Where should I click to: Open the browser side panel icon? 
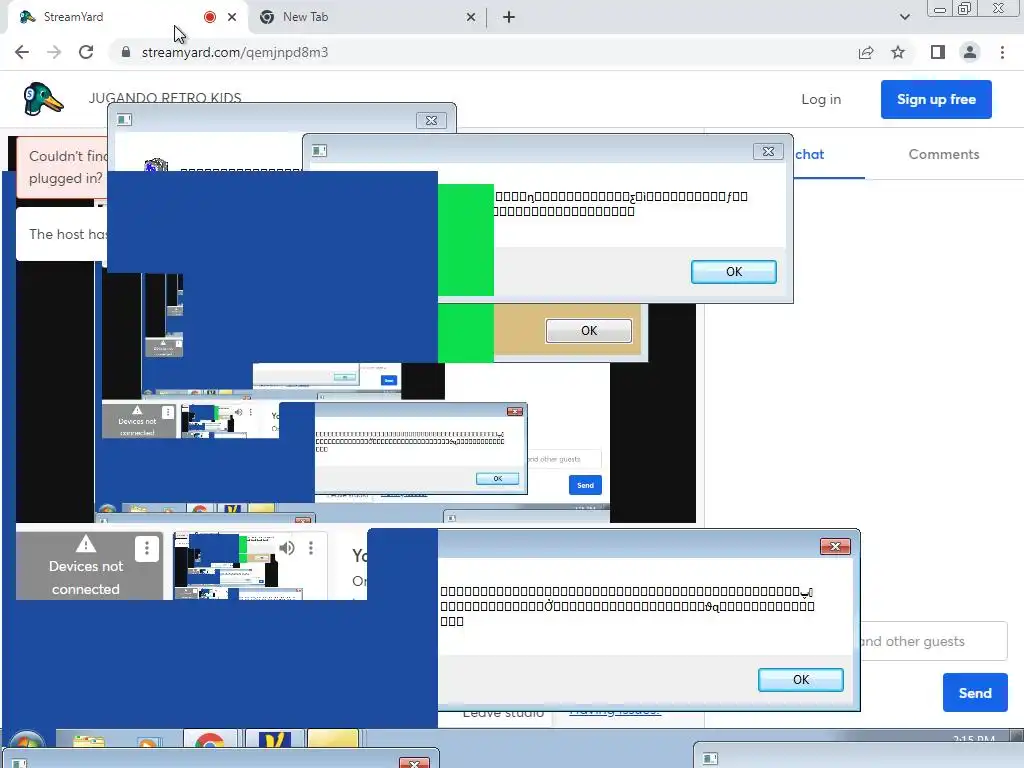(938, 52)
